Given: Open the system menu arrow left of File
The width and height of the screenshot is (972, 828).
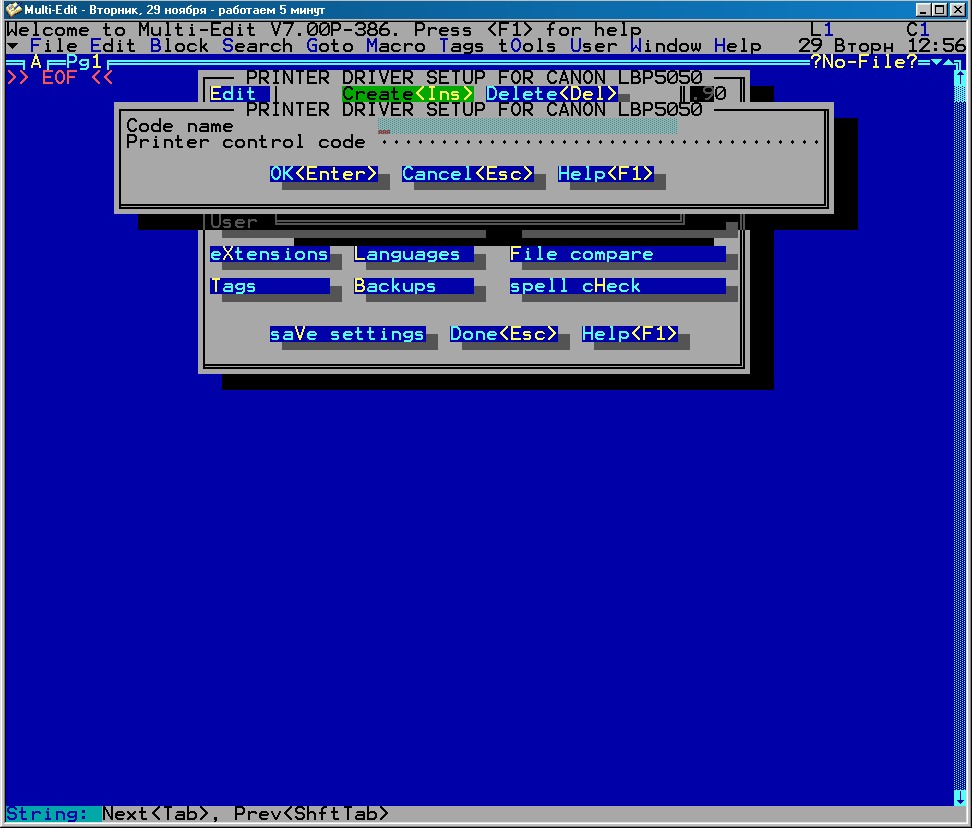Looking at the screenshot, I should point(12,46).
